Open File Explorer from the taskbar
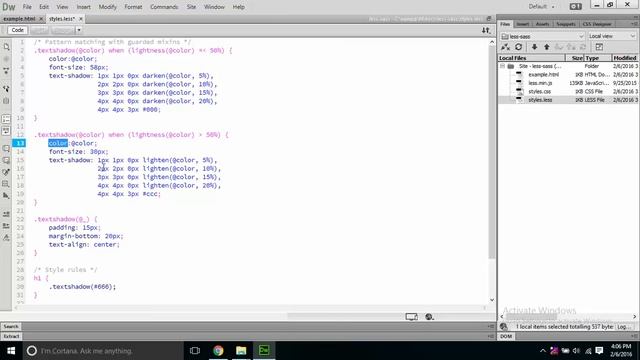640x360 pixels. point(241,351)
